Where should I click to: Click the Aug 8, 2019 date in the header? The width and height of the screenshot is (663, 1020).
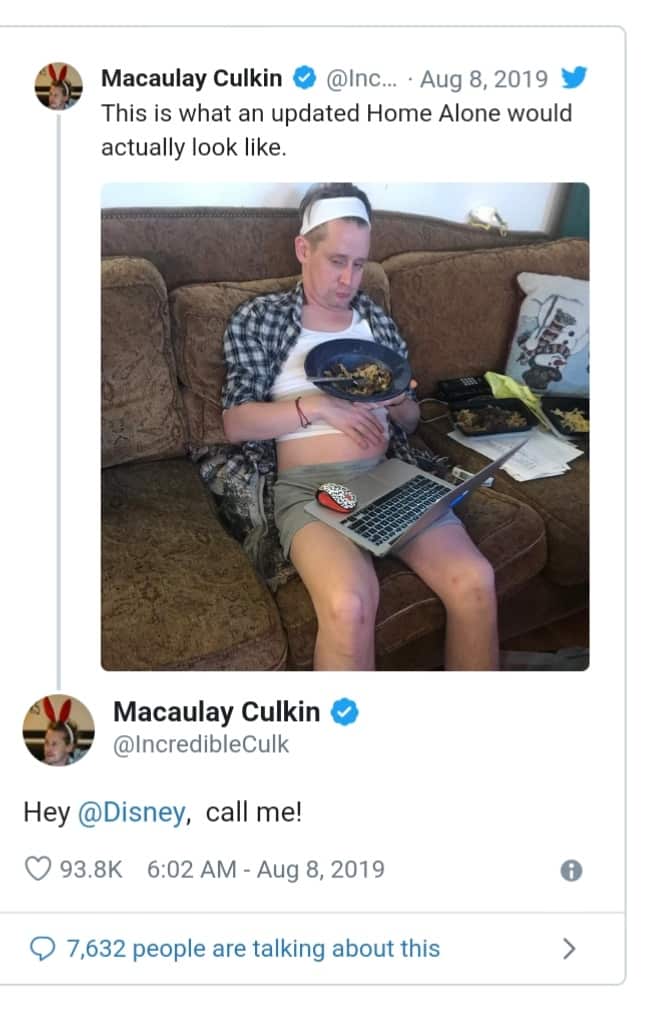484,79
